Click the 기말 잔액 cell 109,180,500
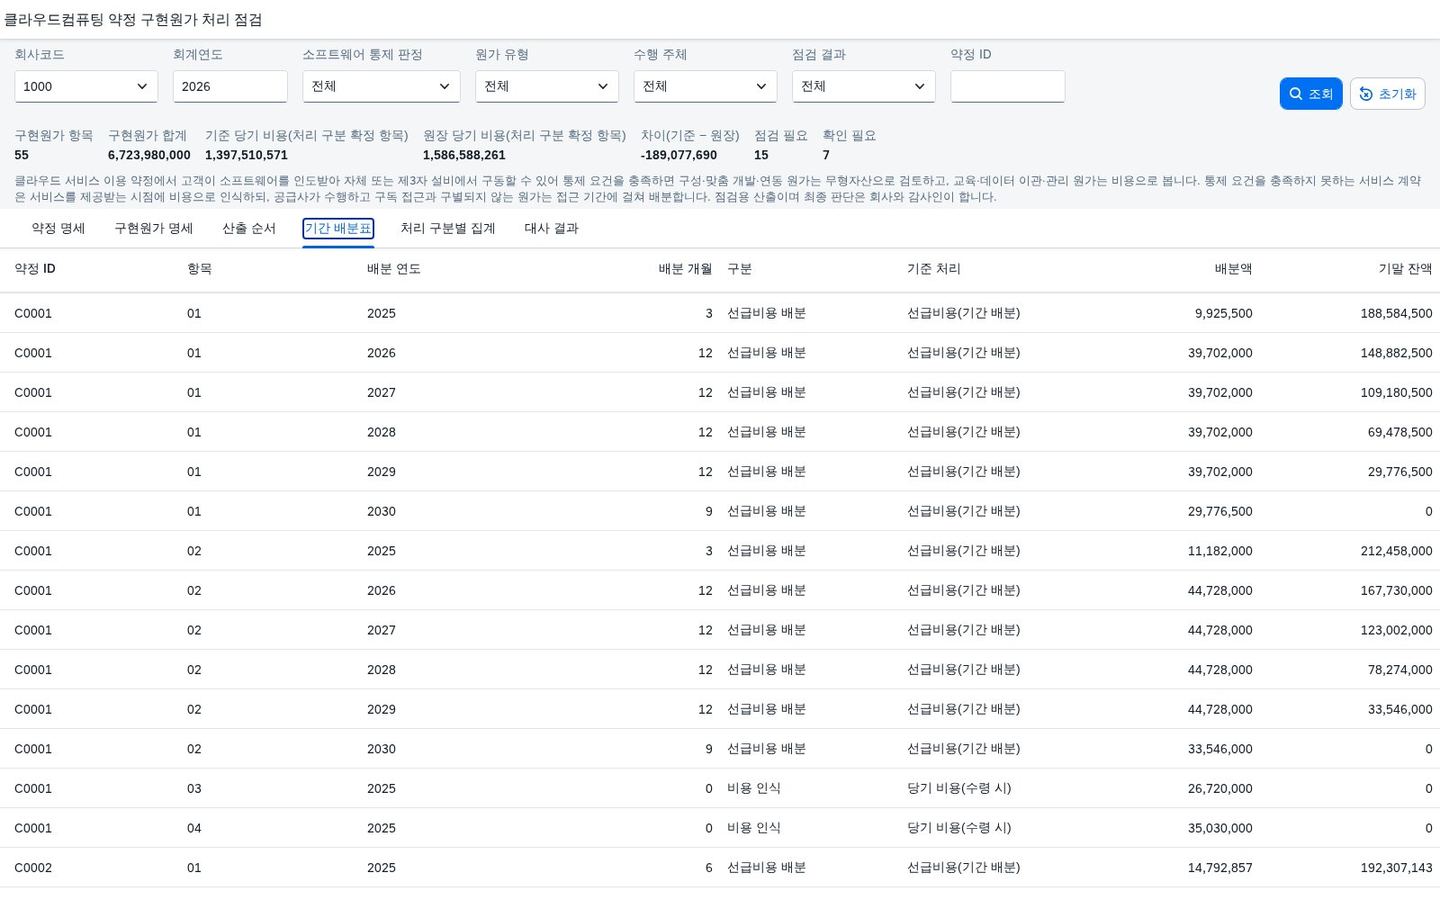This screenshot has width=1440, height=900. coord(1396,392)
